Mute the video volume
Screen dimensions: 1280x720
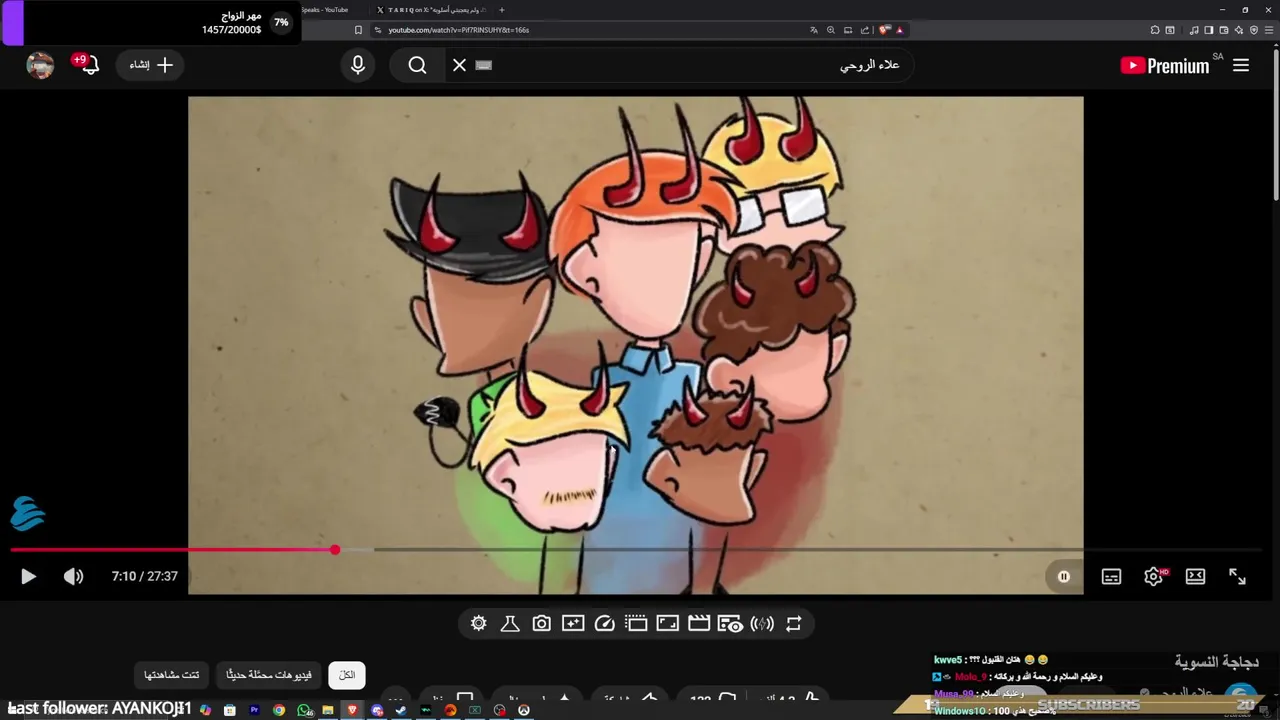point(73,576)
